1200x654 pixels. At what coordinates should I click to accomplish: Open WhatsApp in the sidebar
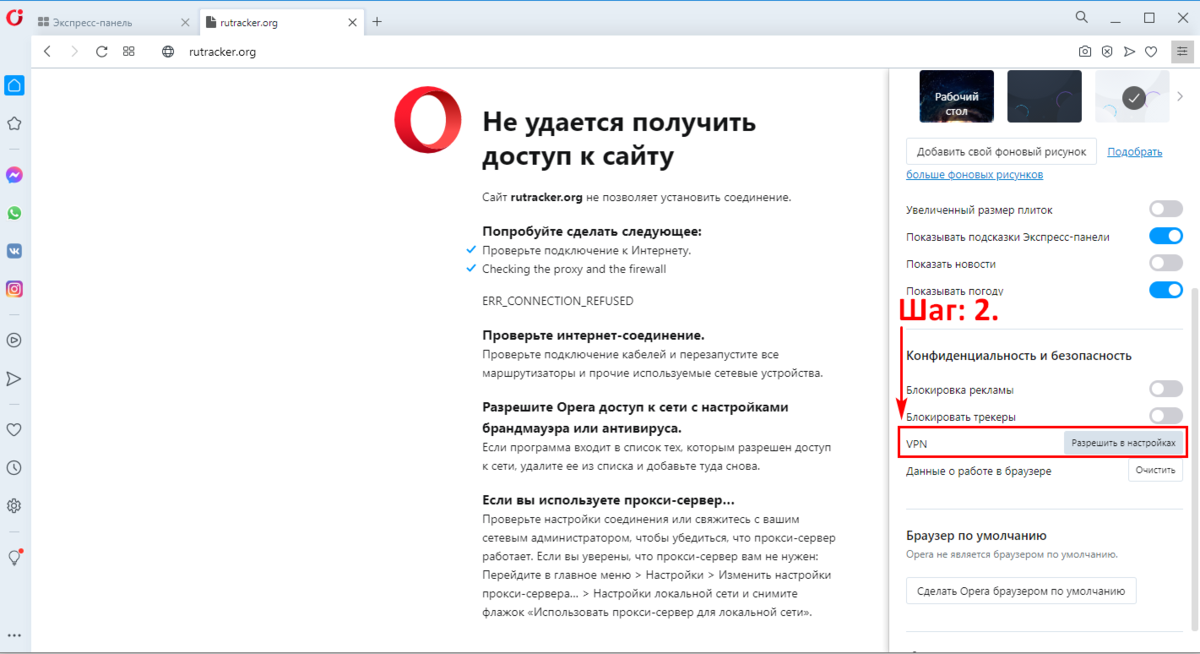14,213
